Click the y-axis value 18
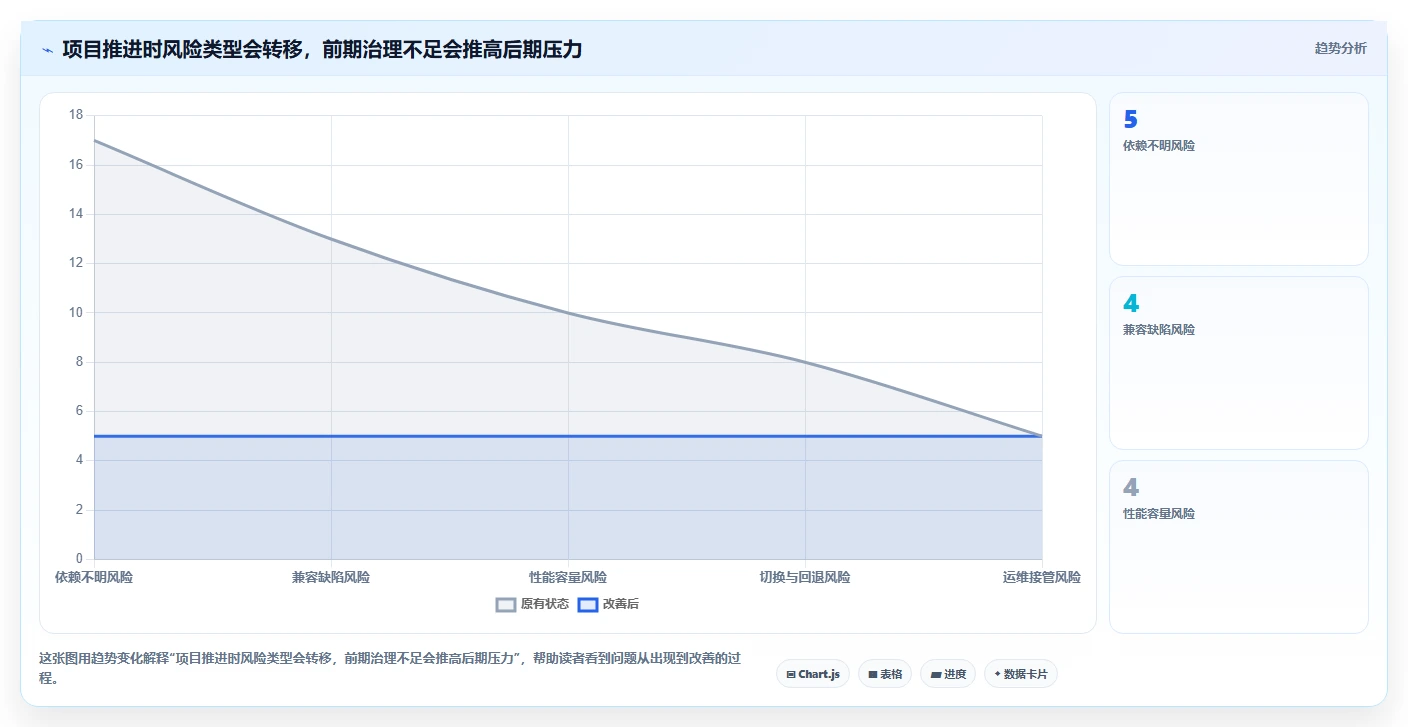 76,115
